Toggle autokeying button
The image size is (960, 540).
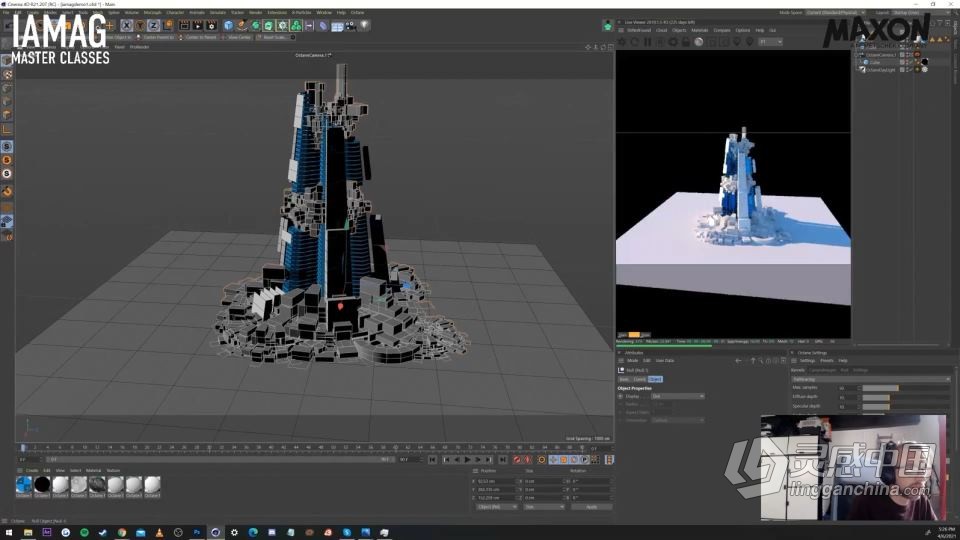pos(527,460)
